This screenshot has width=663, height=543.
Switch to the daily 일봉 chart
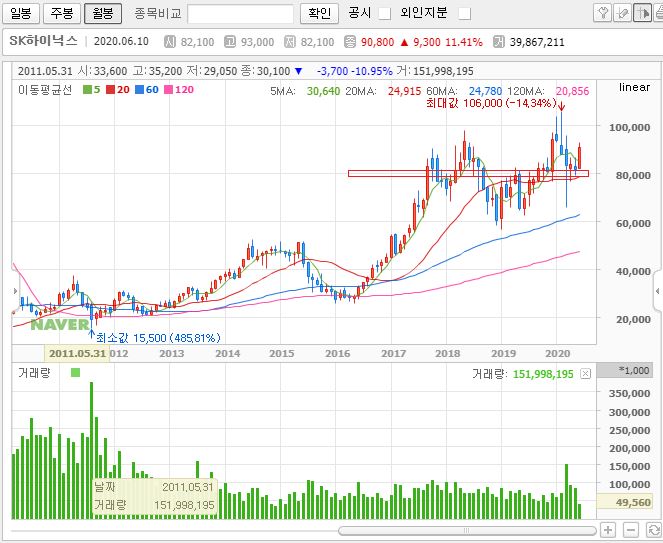click(21, 13)
